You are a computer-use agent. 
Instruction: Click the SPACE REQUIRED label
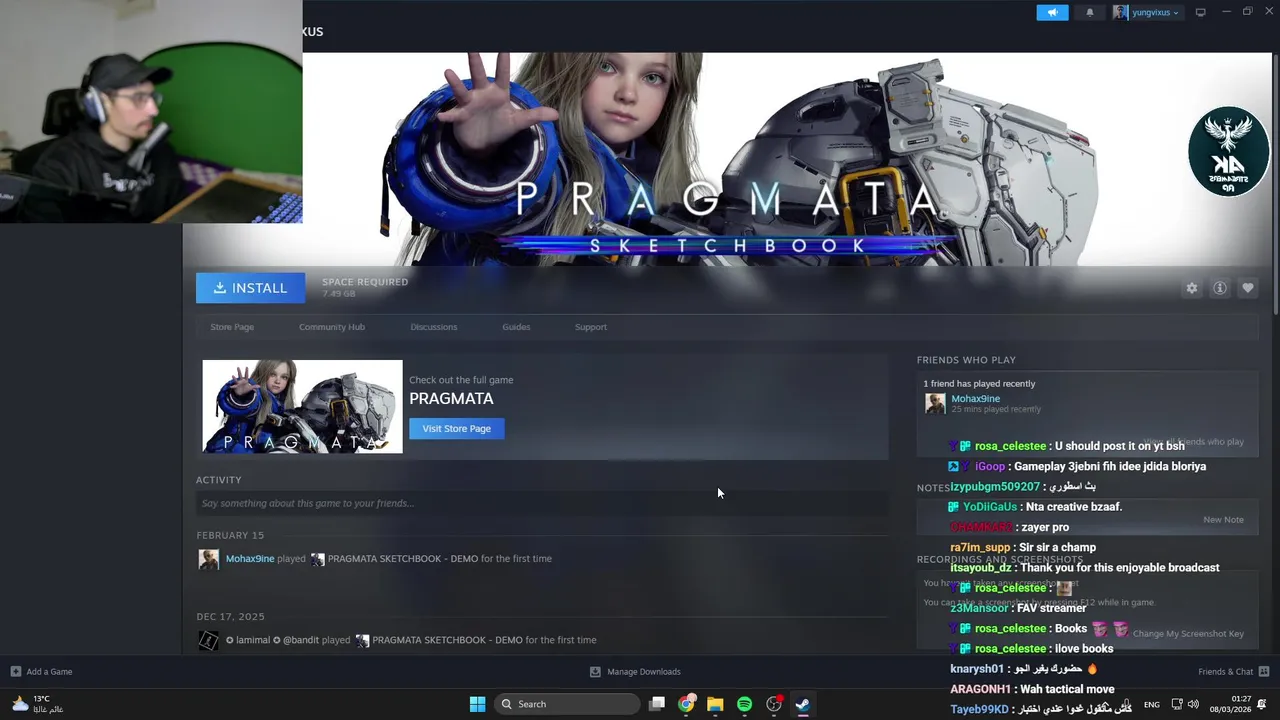[365, 282]
